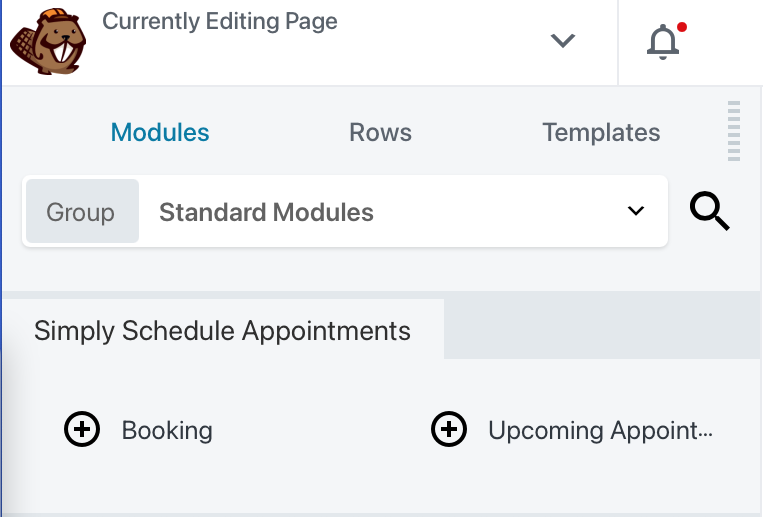Open the Standard Modules group dropdown
This screenshot has width=763, height=517.
[345, 211]
